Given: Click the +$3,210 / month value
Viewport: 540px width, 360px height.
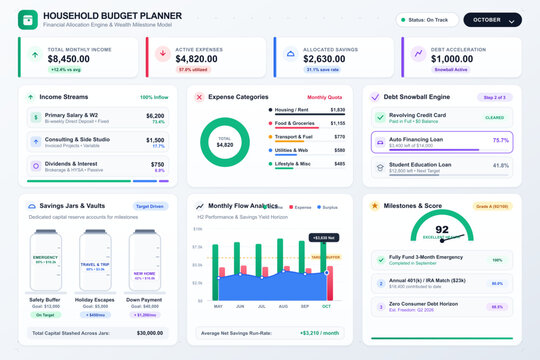Looking at the screenshot, I should [x=319, y=333].
